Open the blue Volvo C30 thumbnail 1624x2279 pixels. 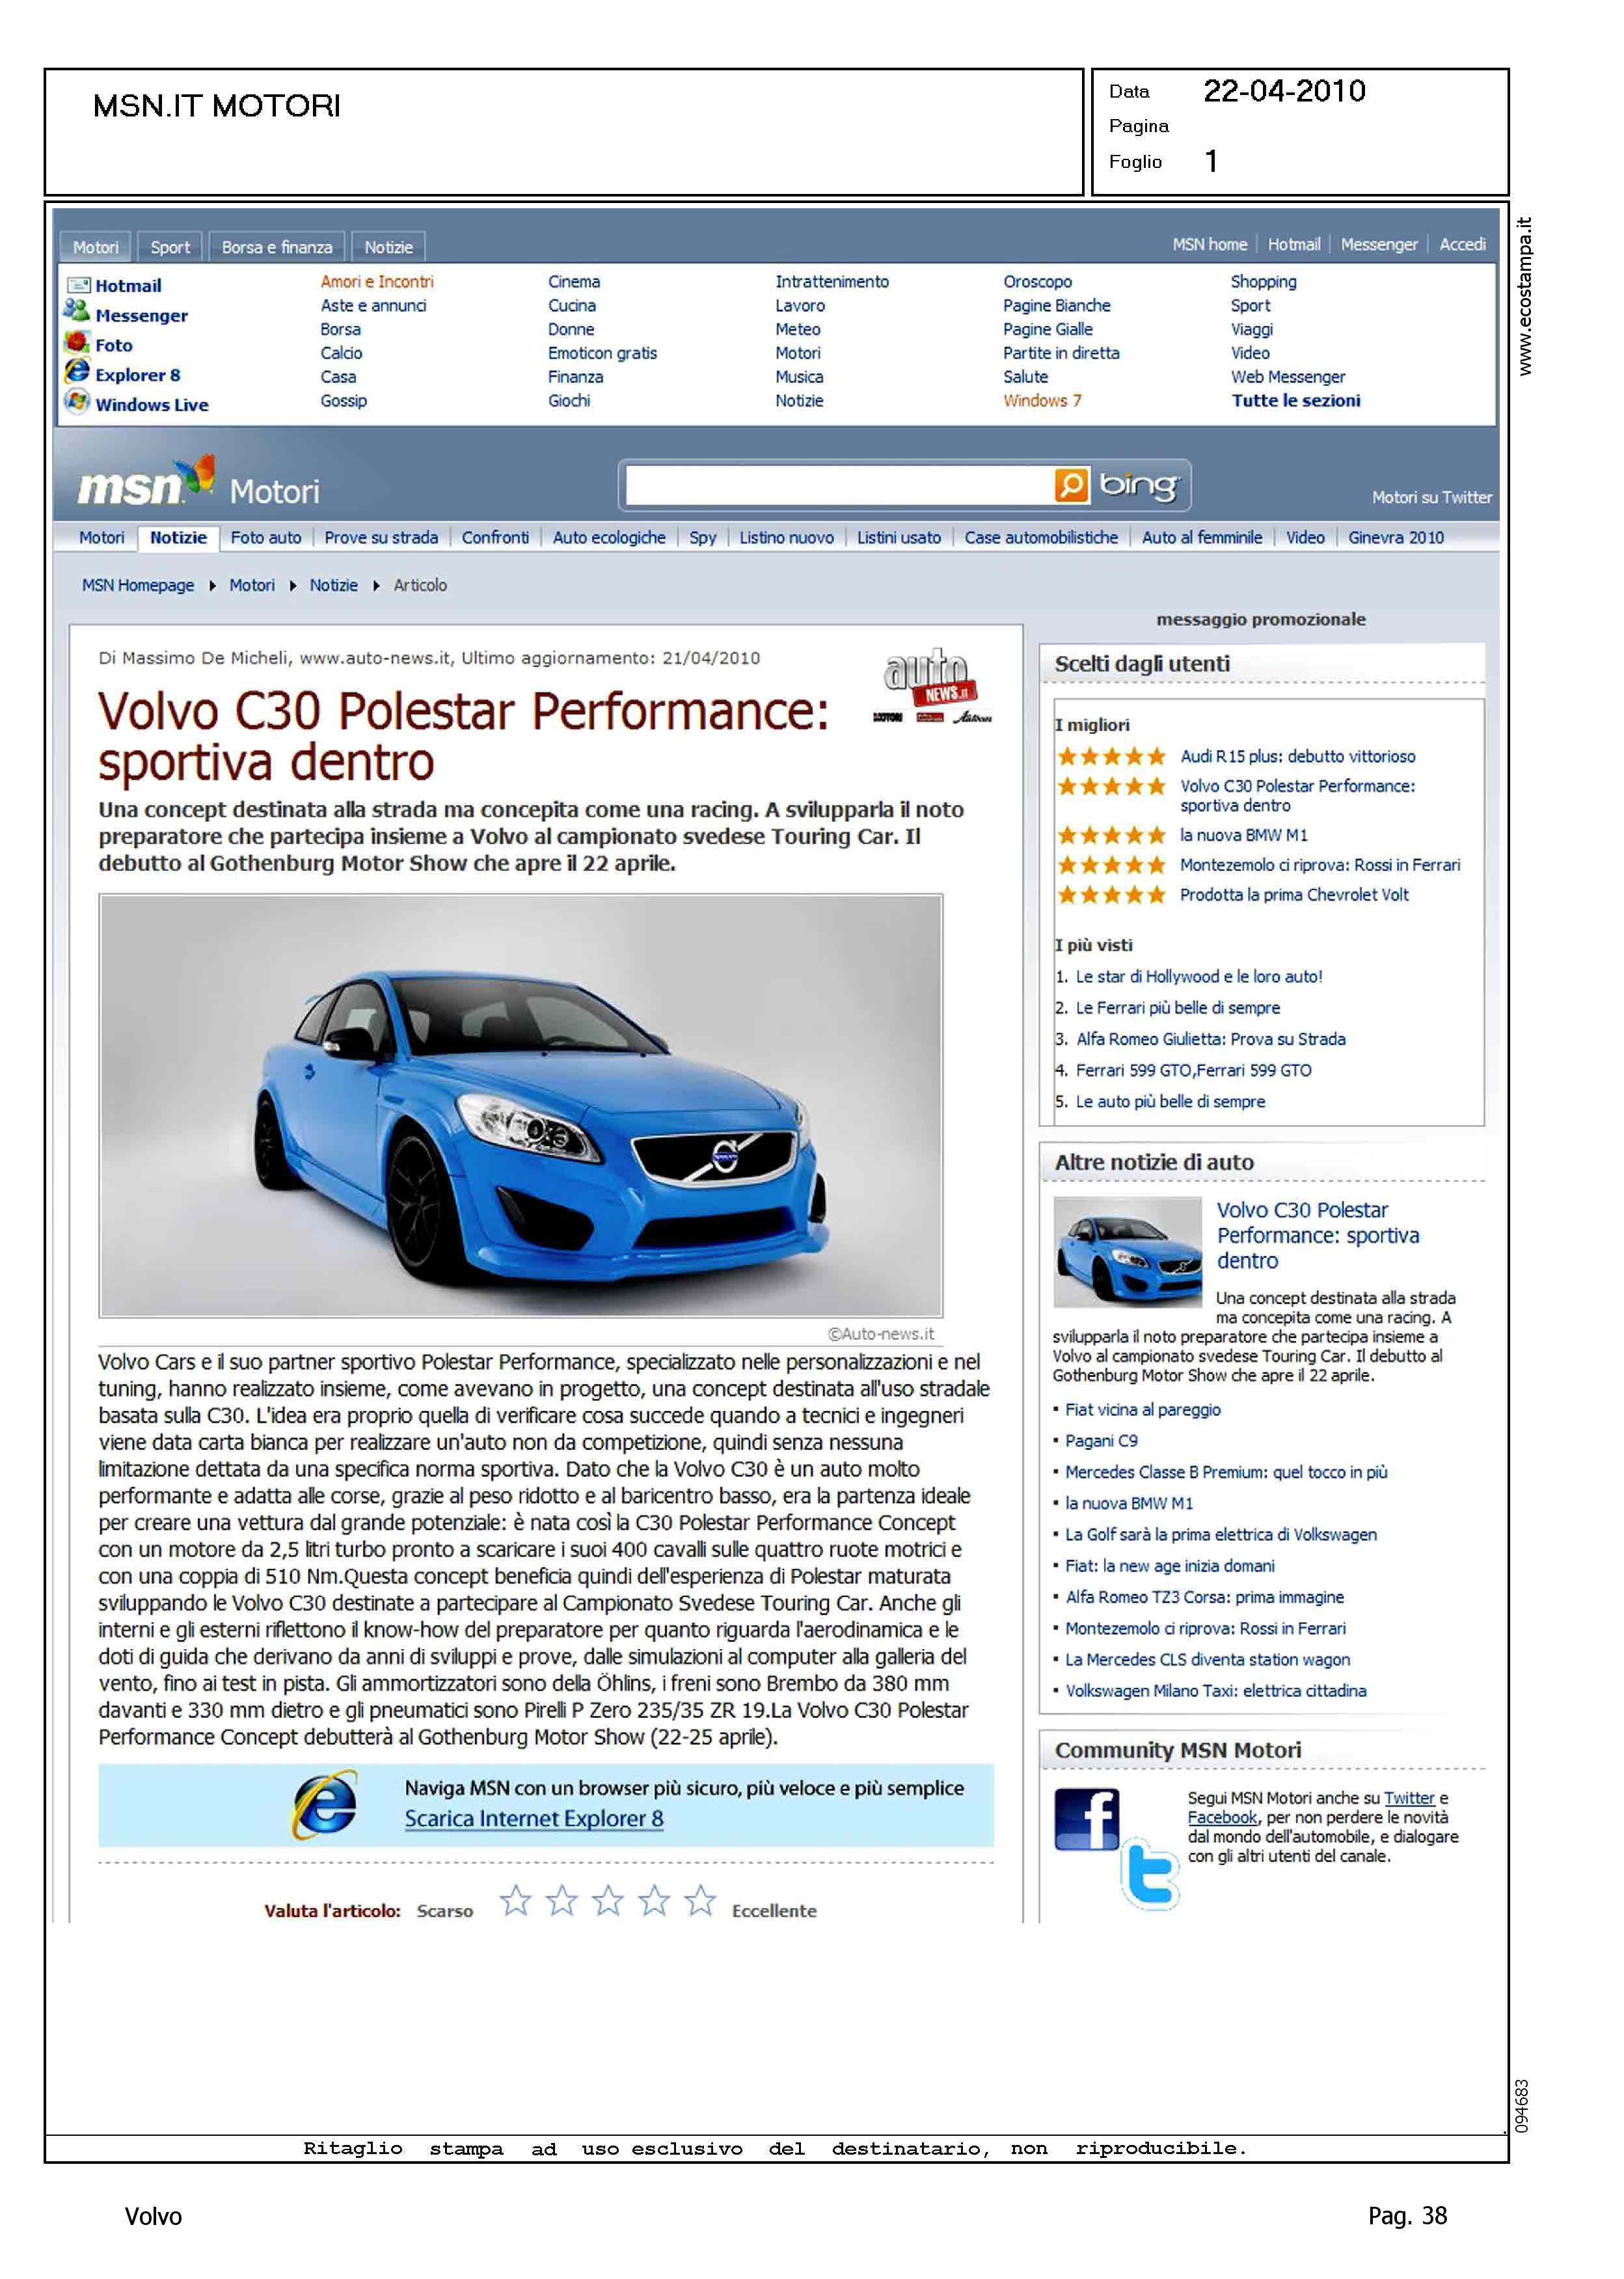click(1127, 1252)
